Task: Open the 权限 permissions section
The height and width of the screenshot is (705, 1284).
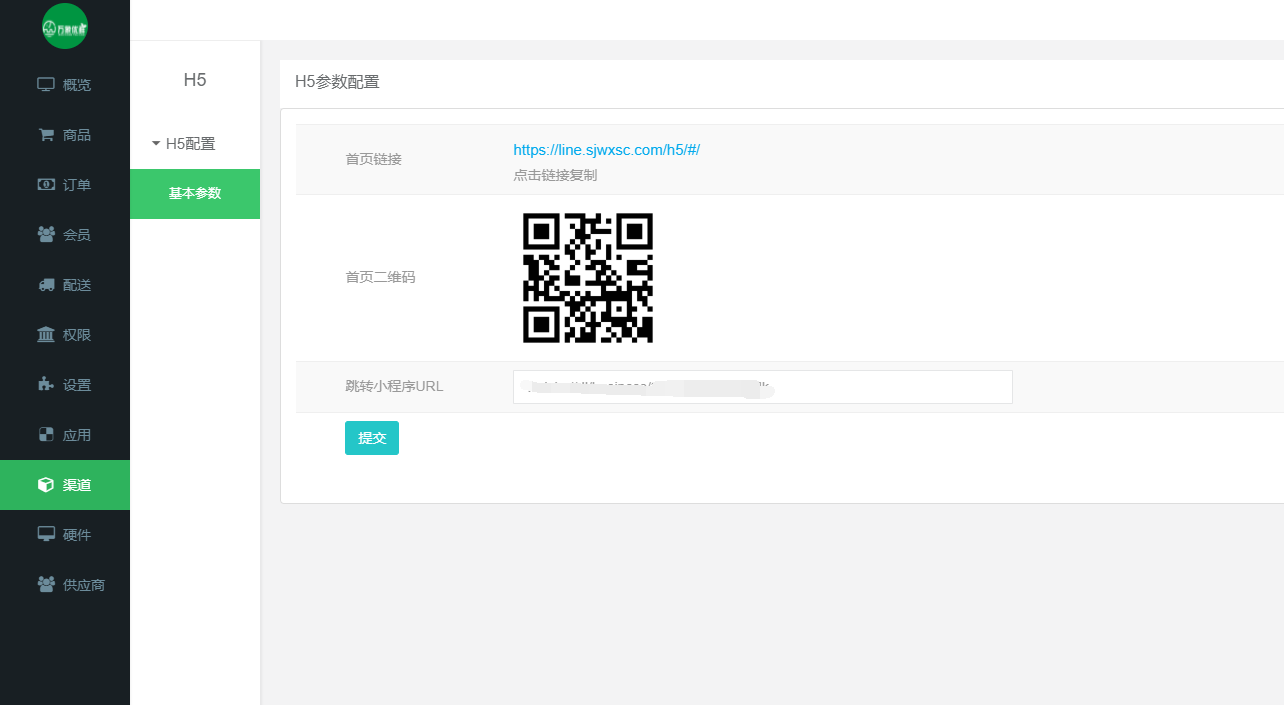Action: click(x=65, y=335)
